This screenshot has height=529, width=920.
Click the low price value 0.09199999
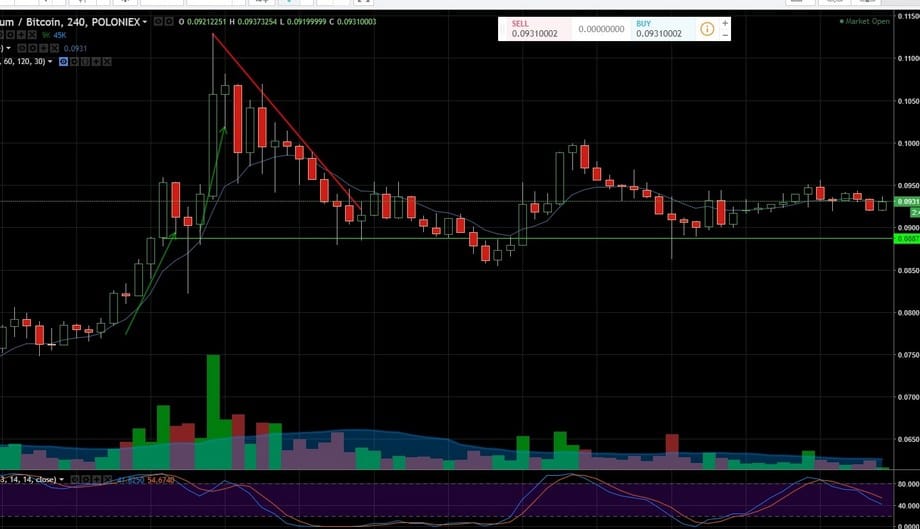click(x=306, y=22)
